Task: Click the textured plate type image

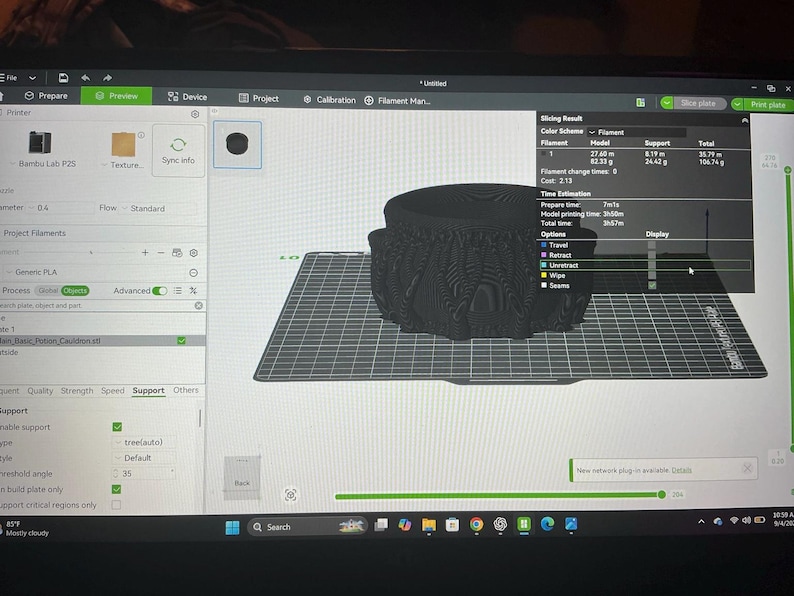Action: [123, 144]
